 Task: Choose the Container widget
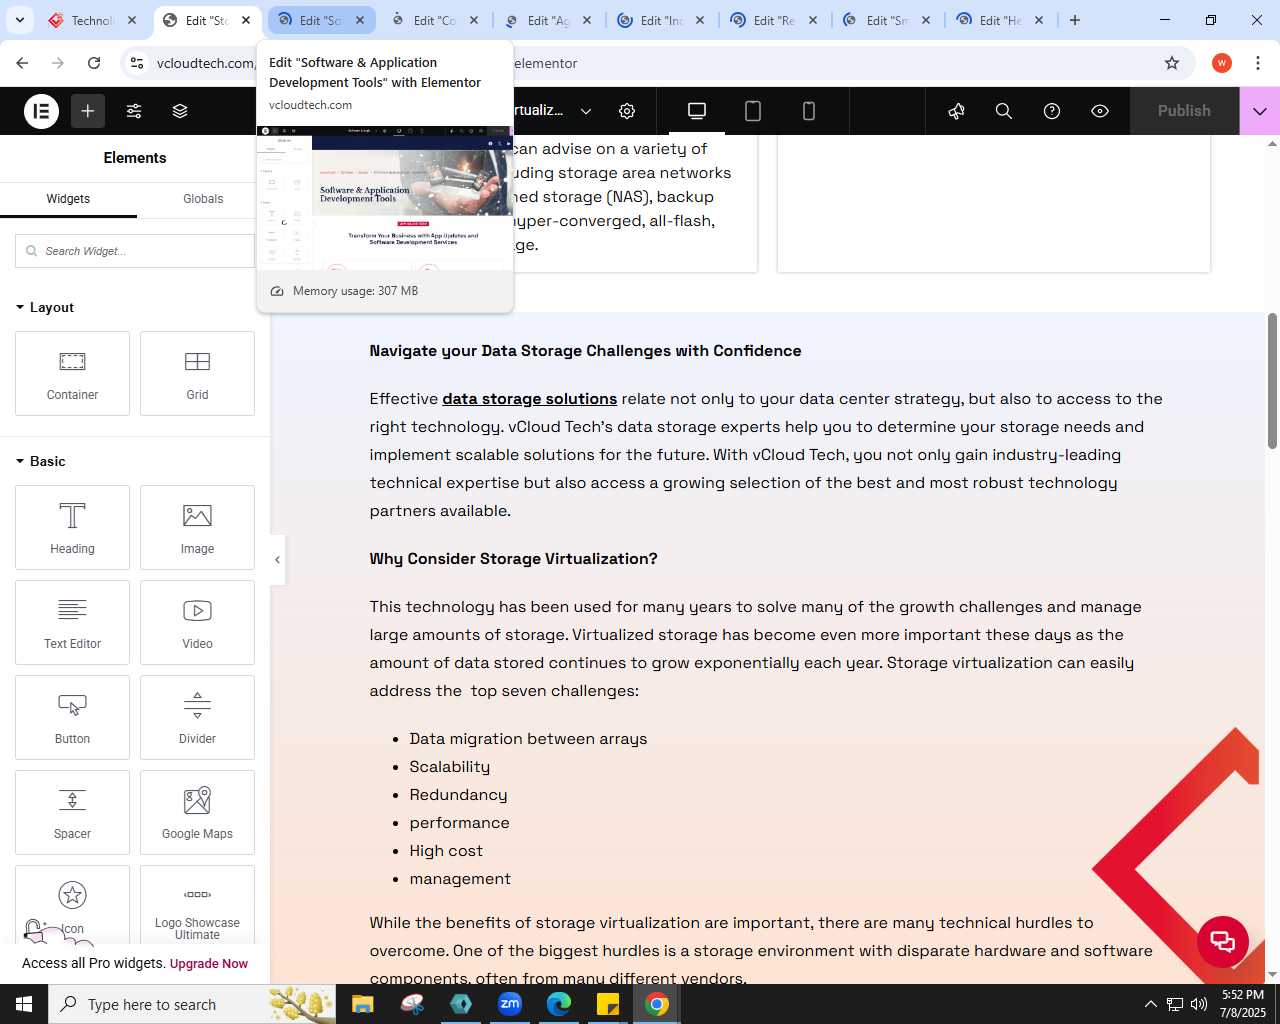(x=72, y=373)
